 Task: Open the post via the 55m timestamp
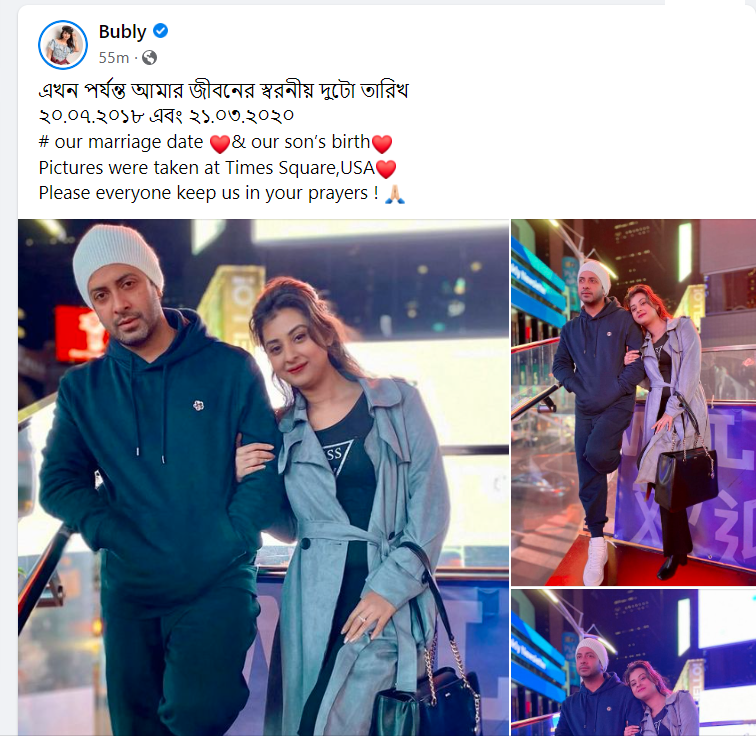[x=114, y=58]
